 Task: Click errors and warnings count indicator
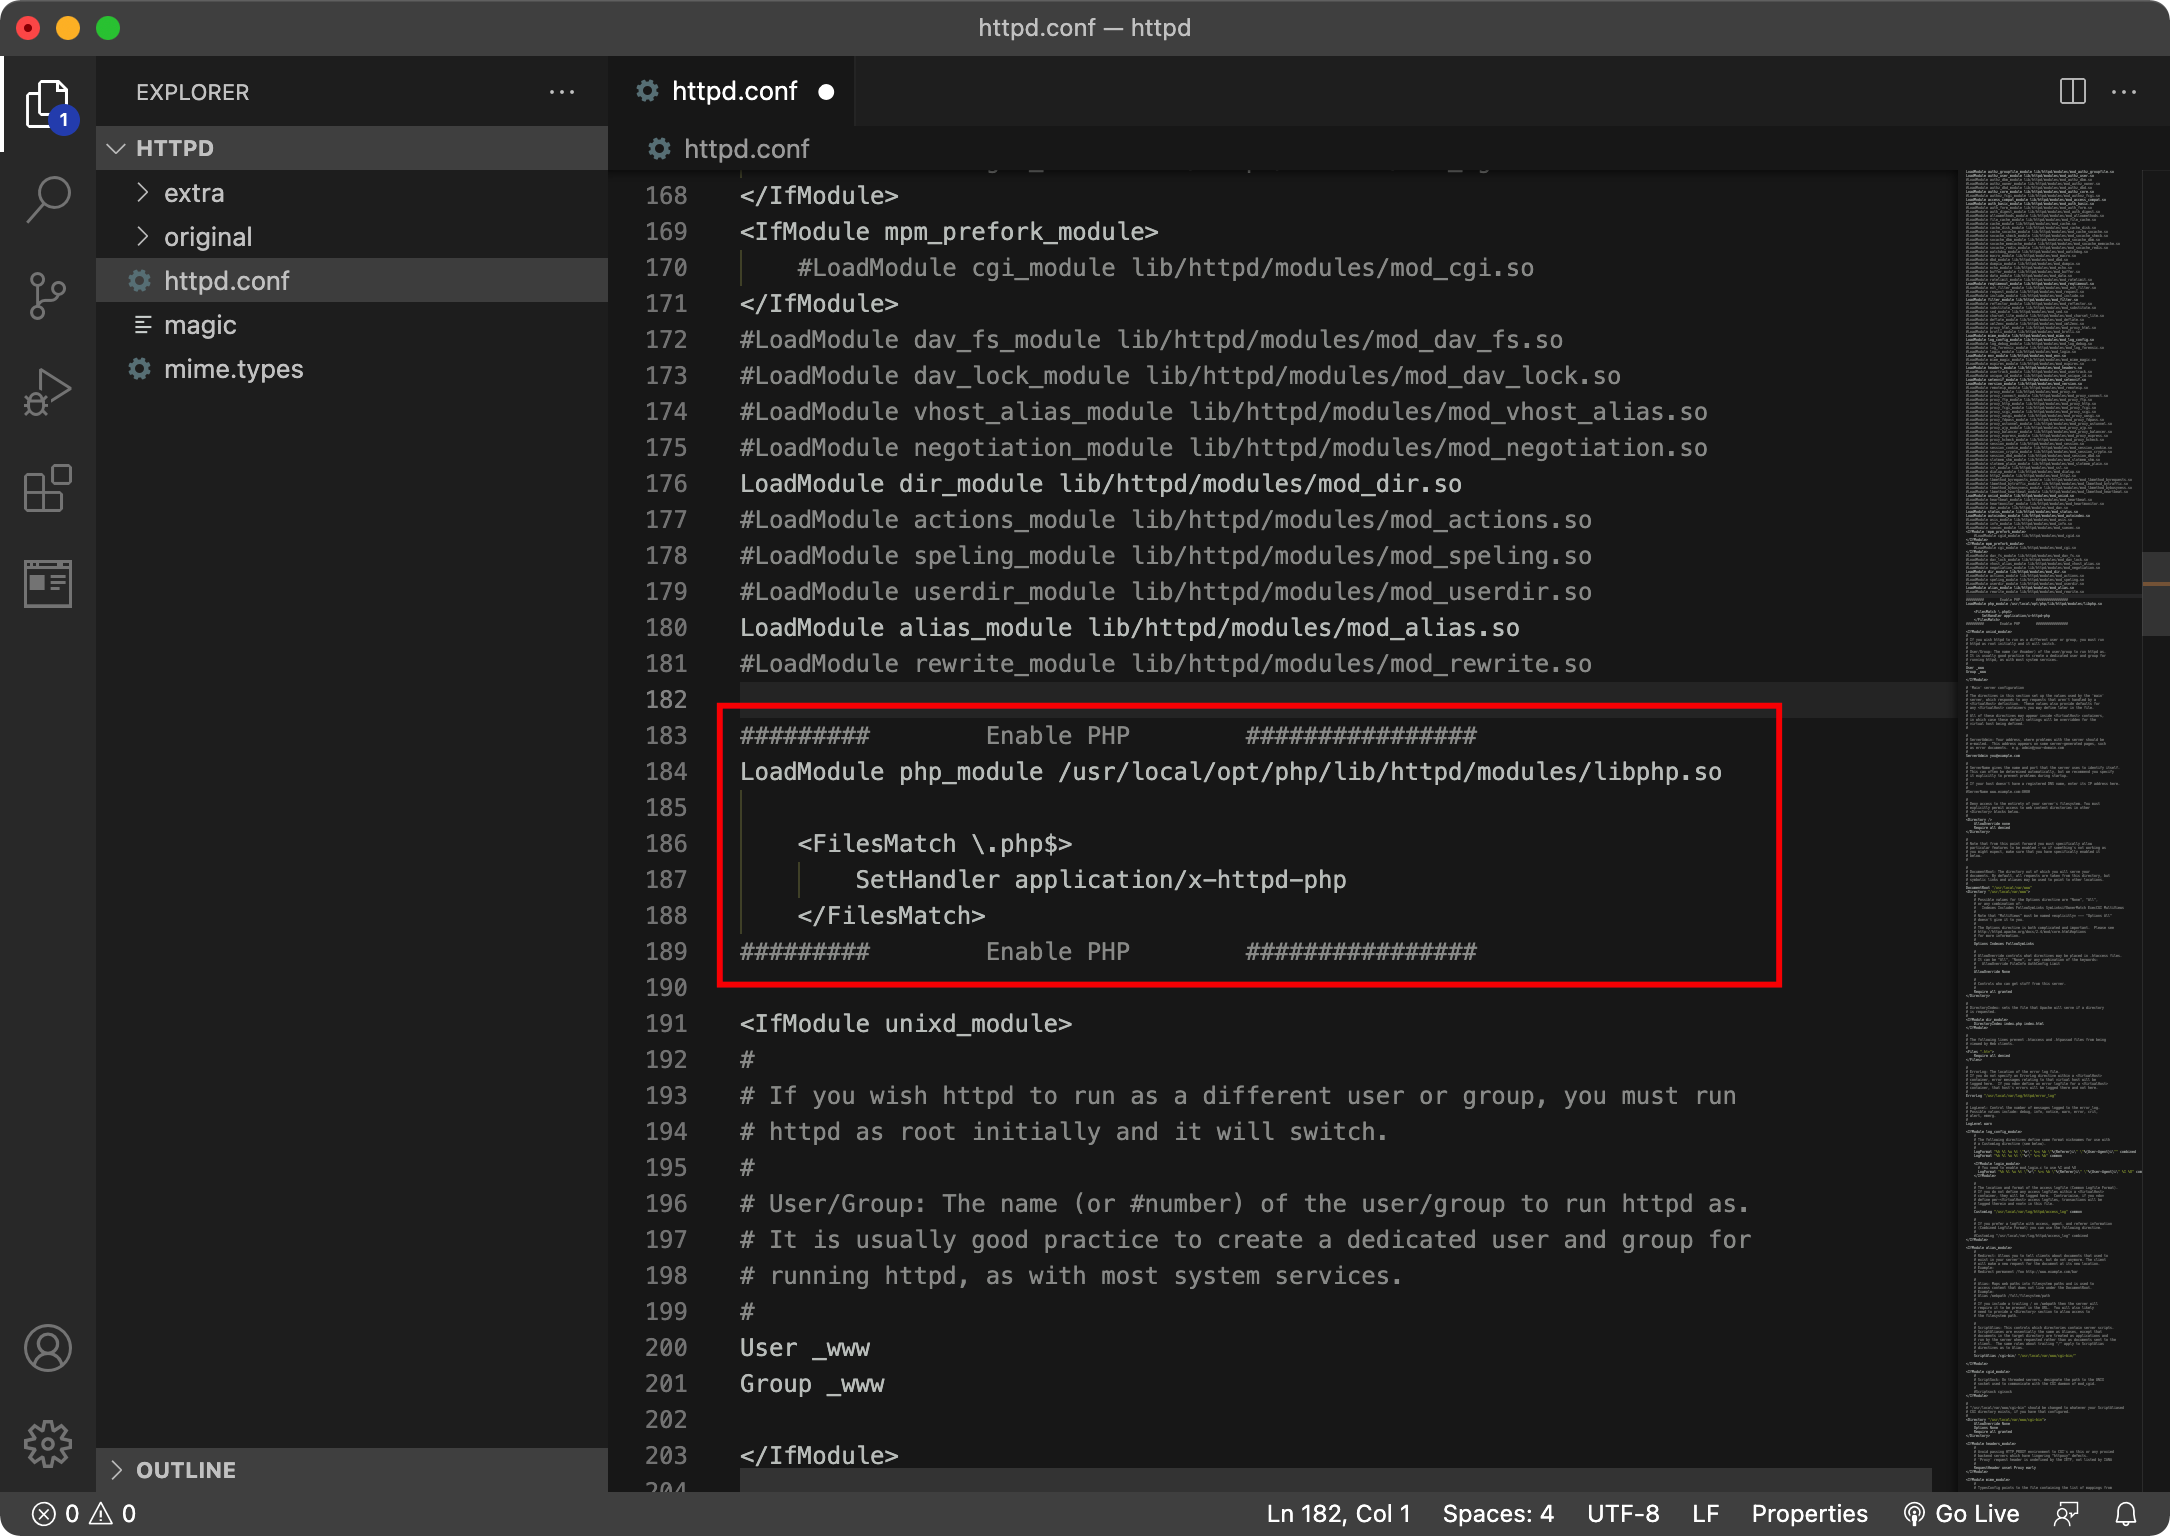[84, 1514]
